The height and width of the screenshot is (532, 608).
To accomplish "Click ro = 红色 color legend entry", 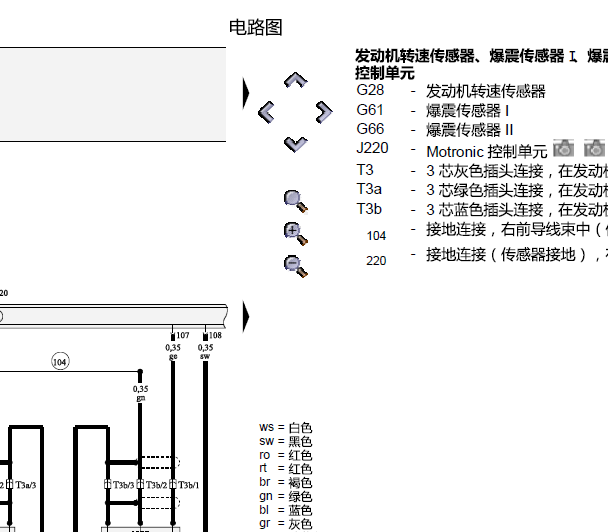I will point(286,455).
